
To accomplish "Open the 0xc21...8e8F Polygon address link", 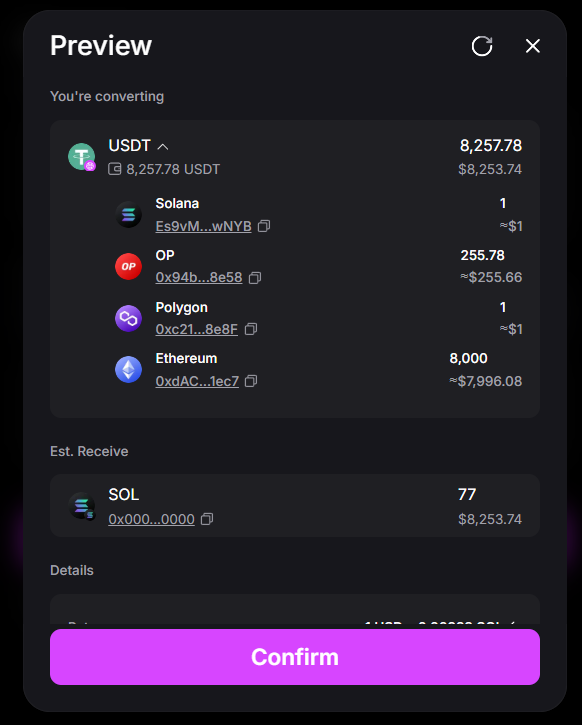I will click(196, 329).
